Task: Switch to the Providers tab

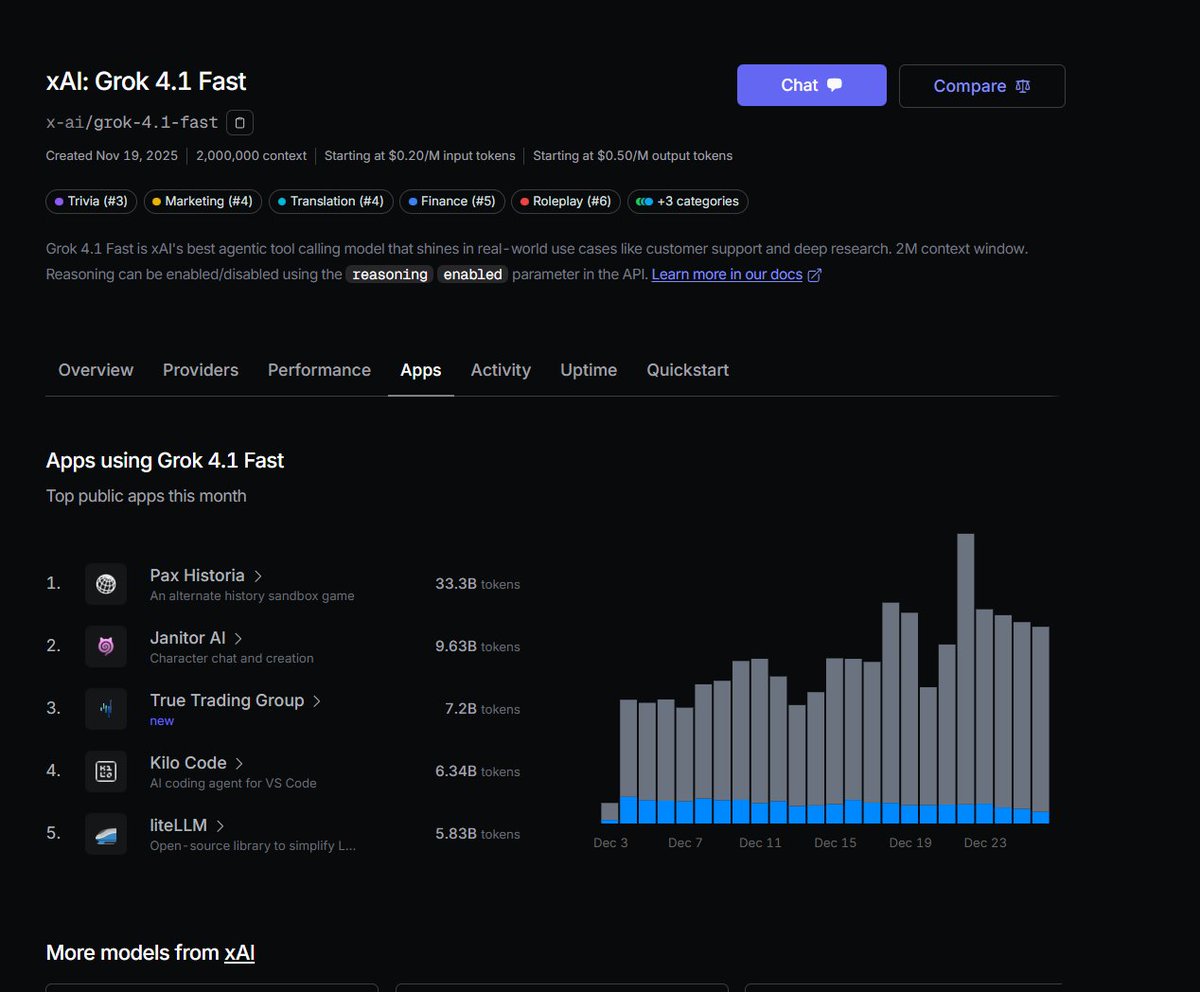Action: pos(201,370)
